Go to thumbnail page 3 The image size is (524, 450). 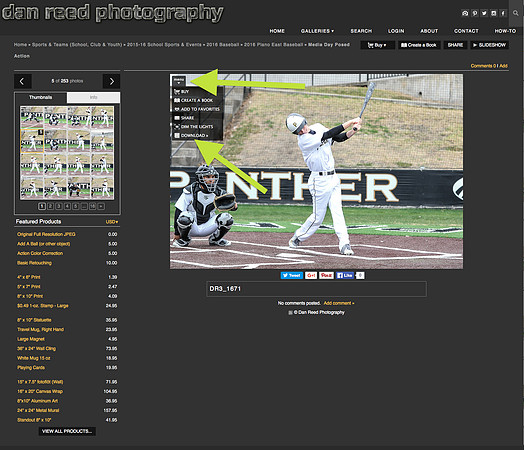(x=59, y=206)
